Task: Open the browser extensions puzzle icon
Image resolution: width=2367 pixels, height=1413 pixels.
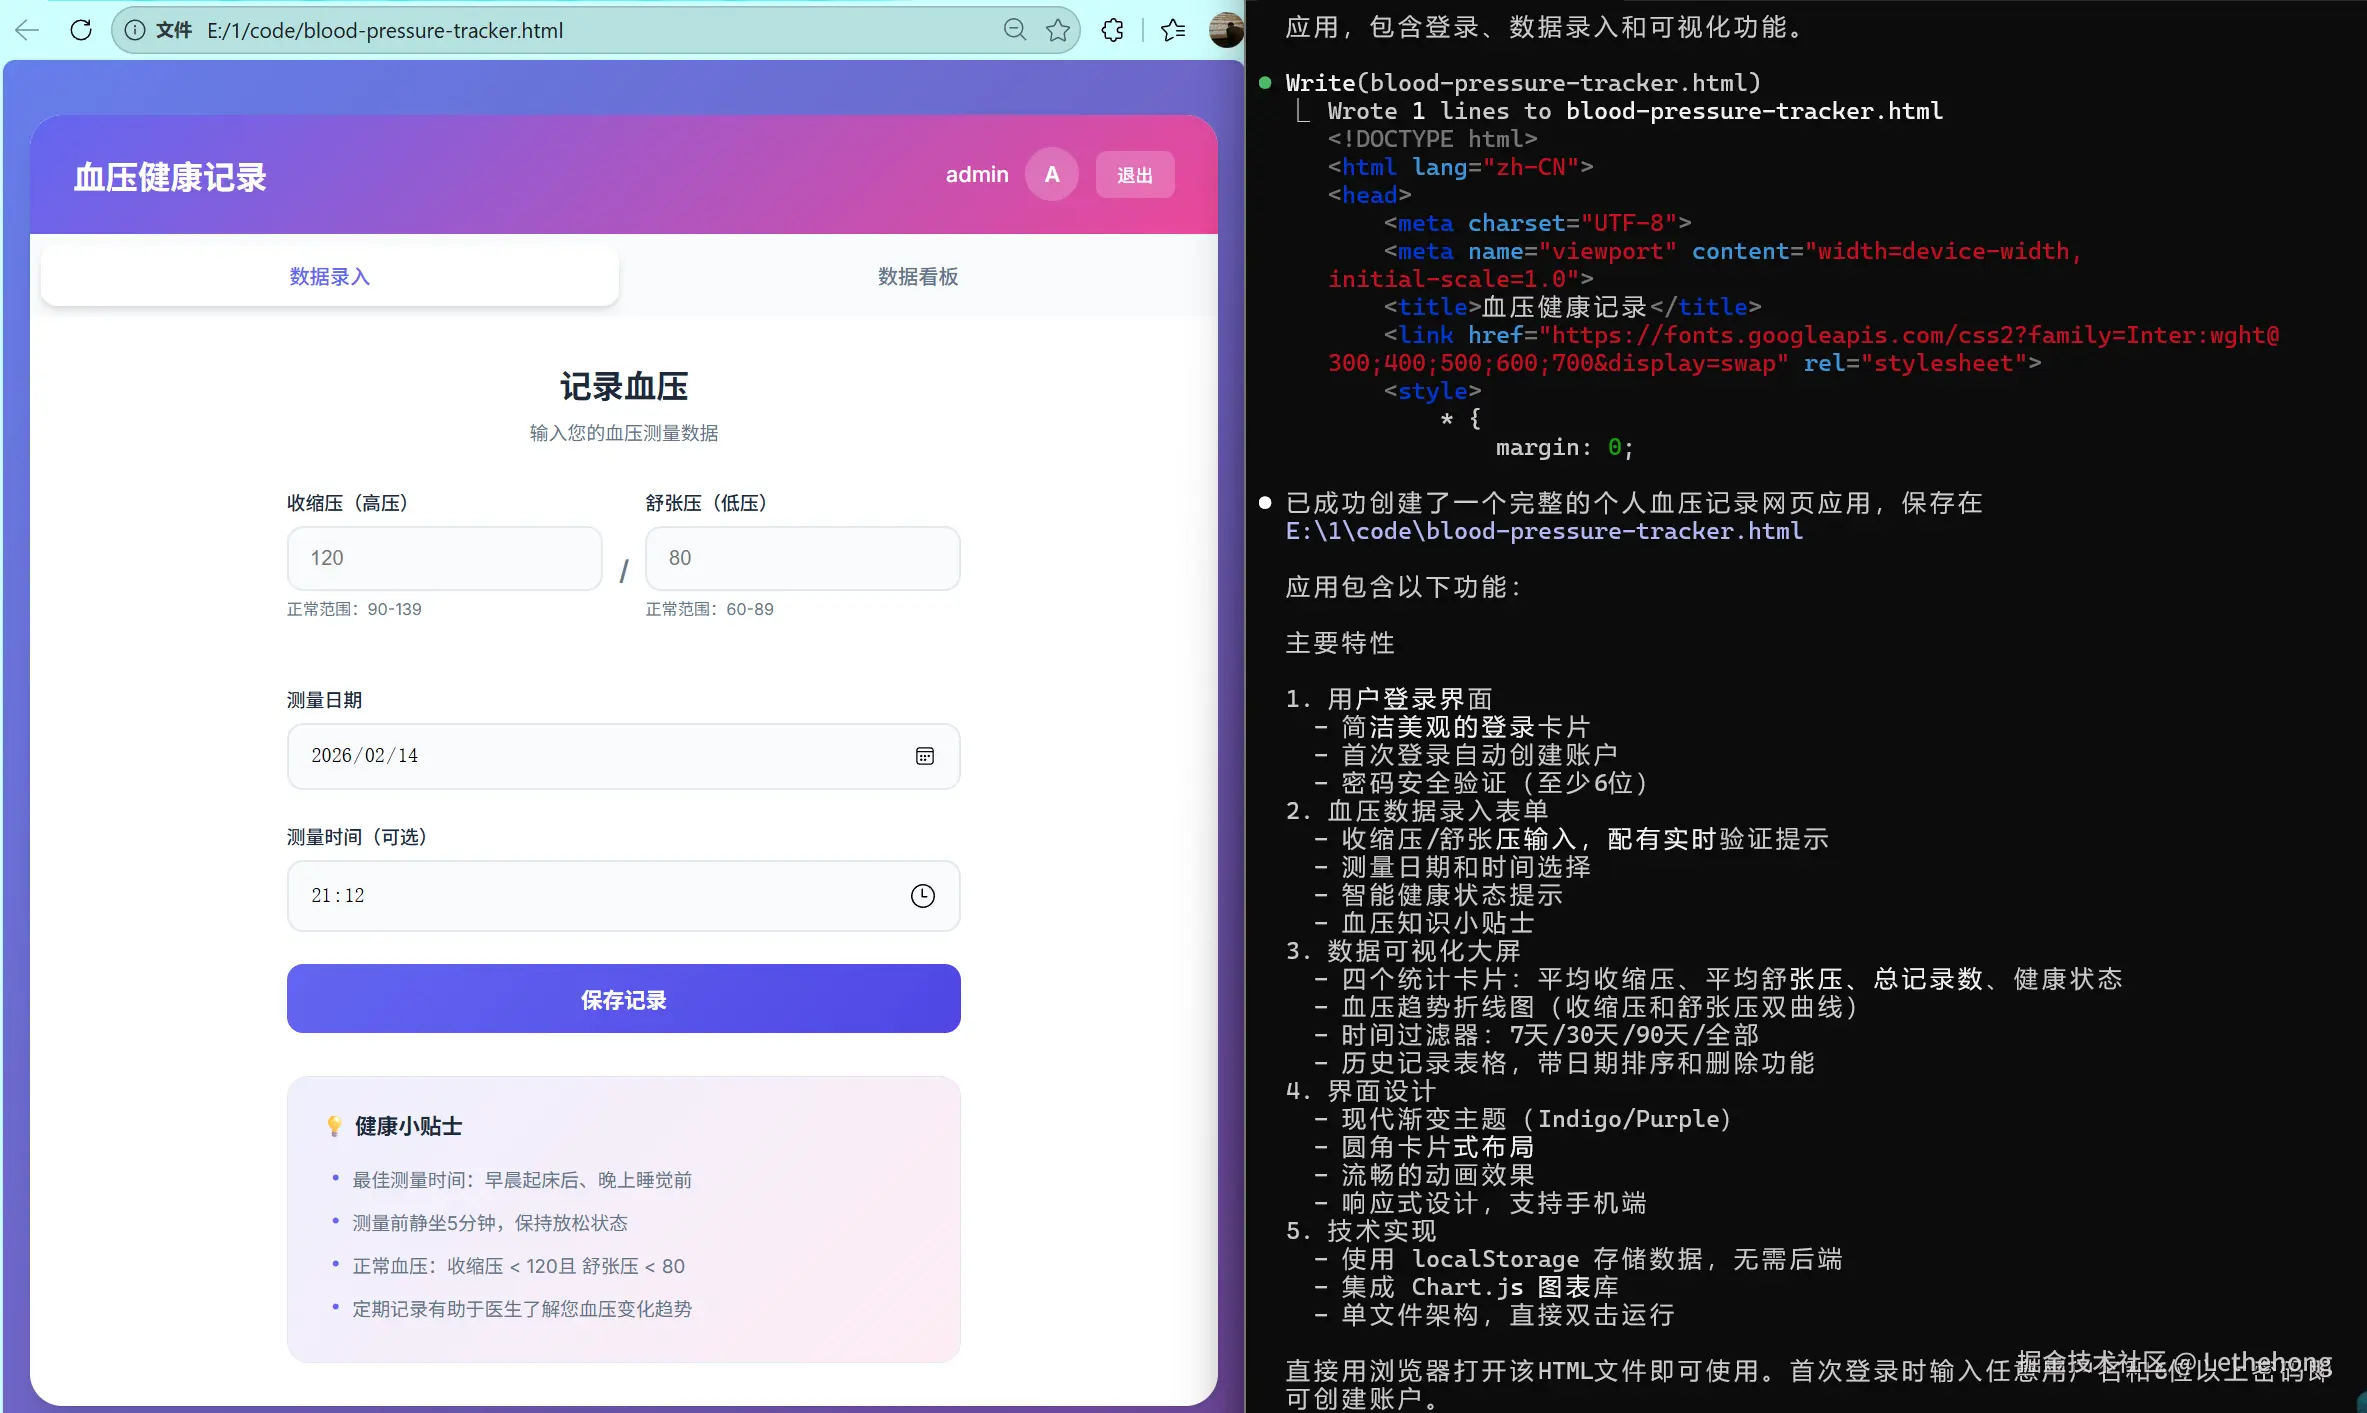Action: click(1112, 30)
